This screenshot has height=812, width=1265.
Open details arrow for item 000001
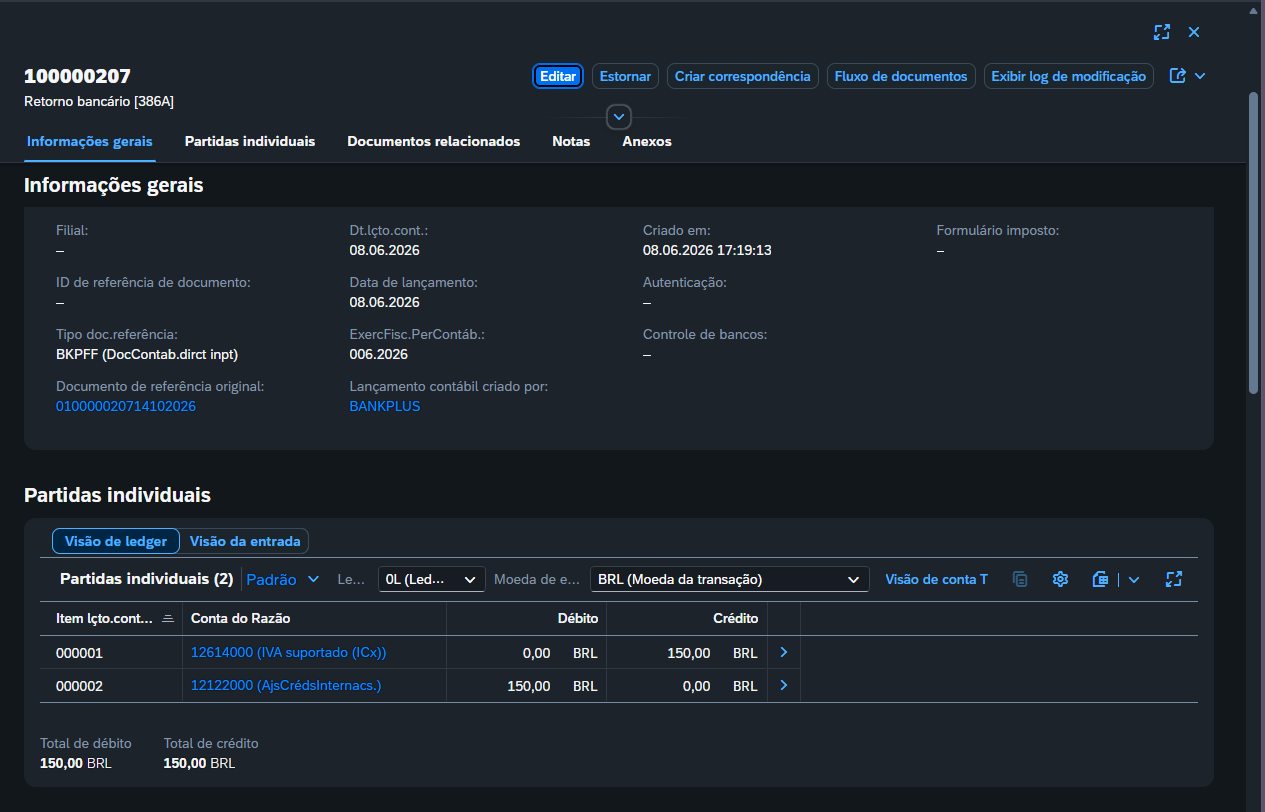tap(783, 653)
